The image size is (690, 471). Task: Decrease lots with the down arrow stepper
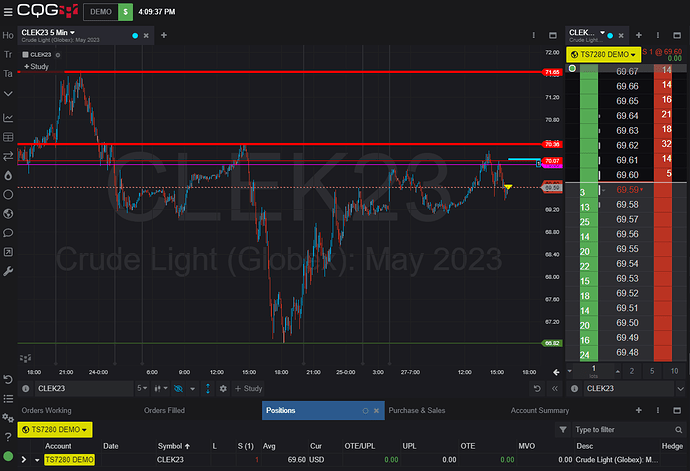click(x=569, y=371)
